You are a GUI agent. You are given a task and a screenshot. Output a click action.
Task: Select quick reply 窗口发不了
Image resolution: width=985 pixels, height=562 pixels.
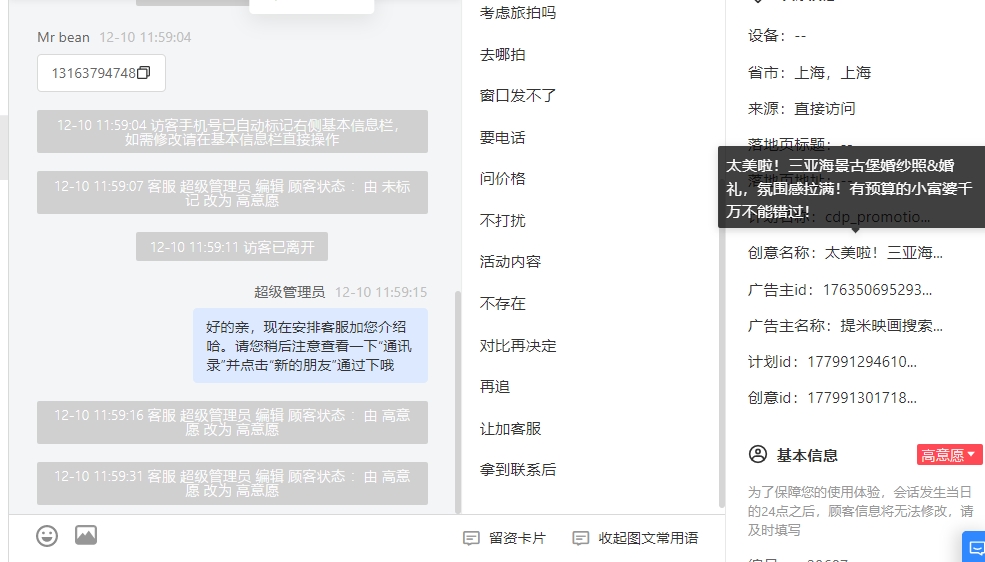[518, 96]
